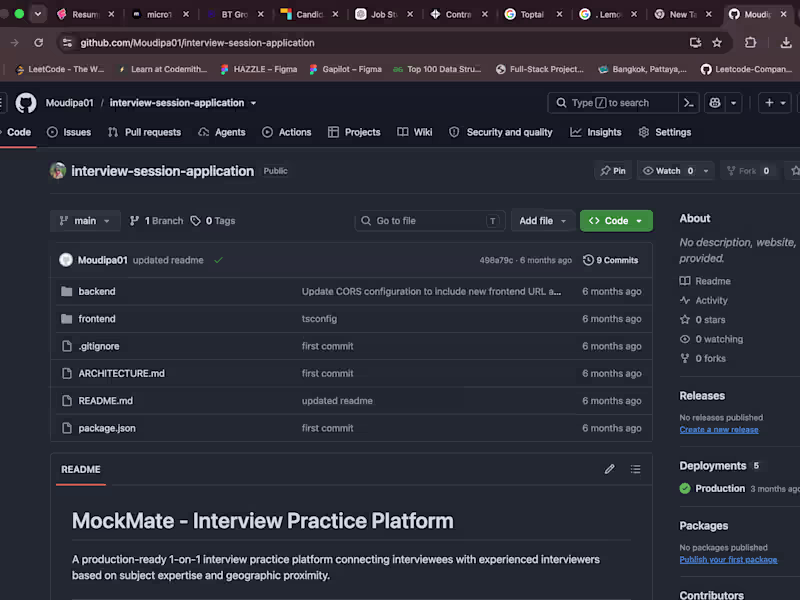Open the Projects tab
This screenshot has width=800, height=600.
(354, 132)
